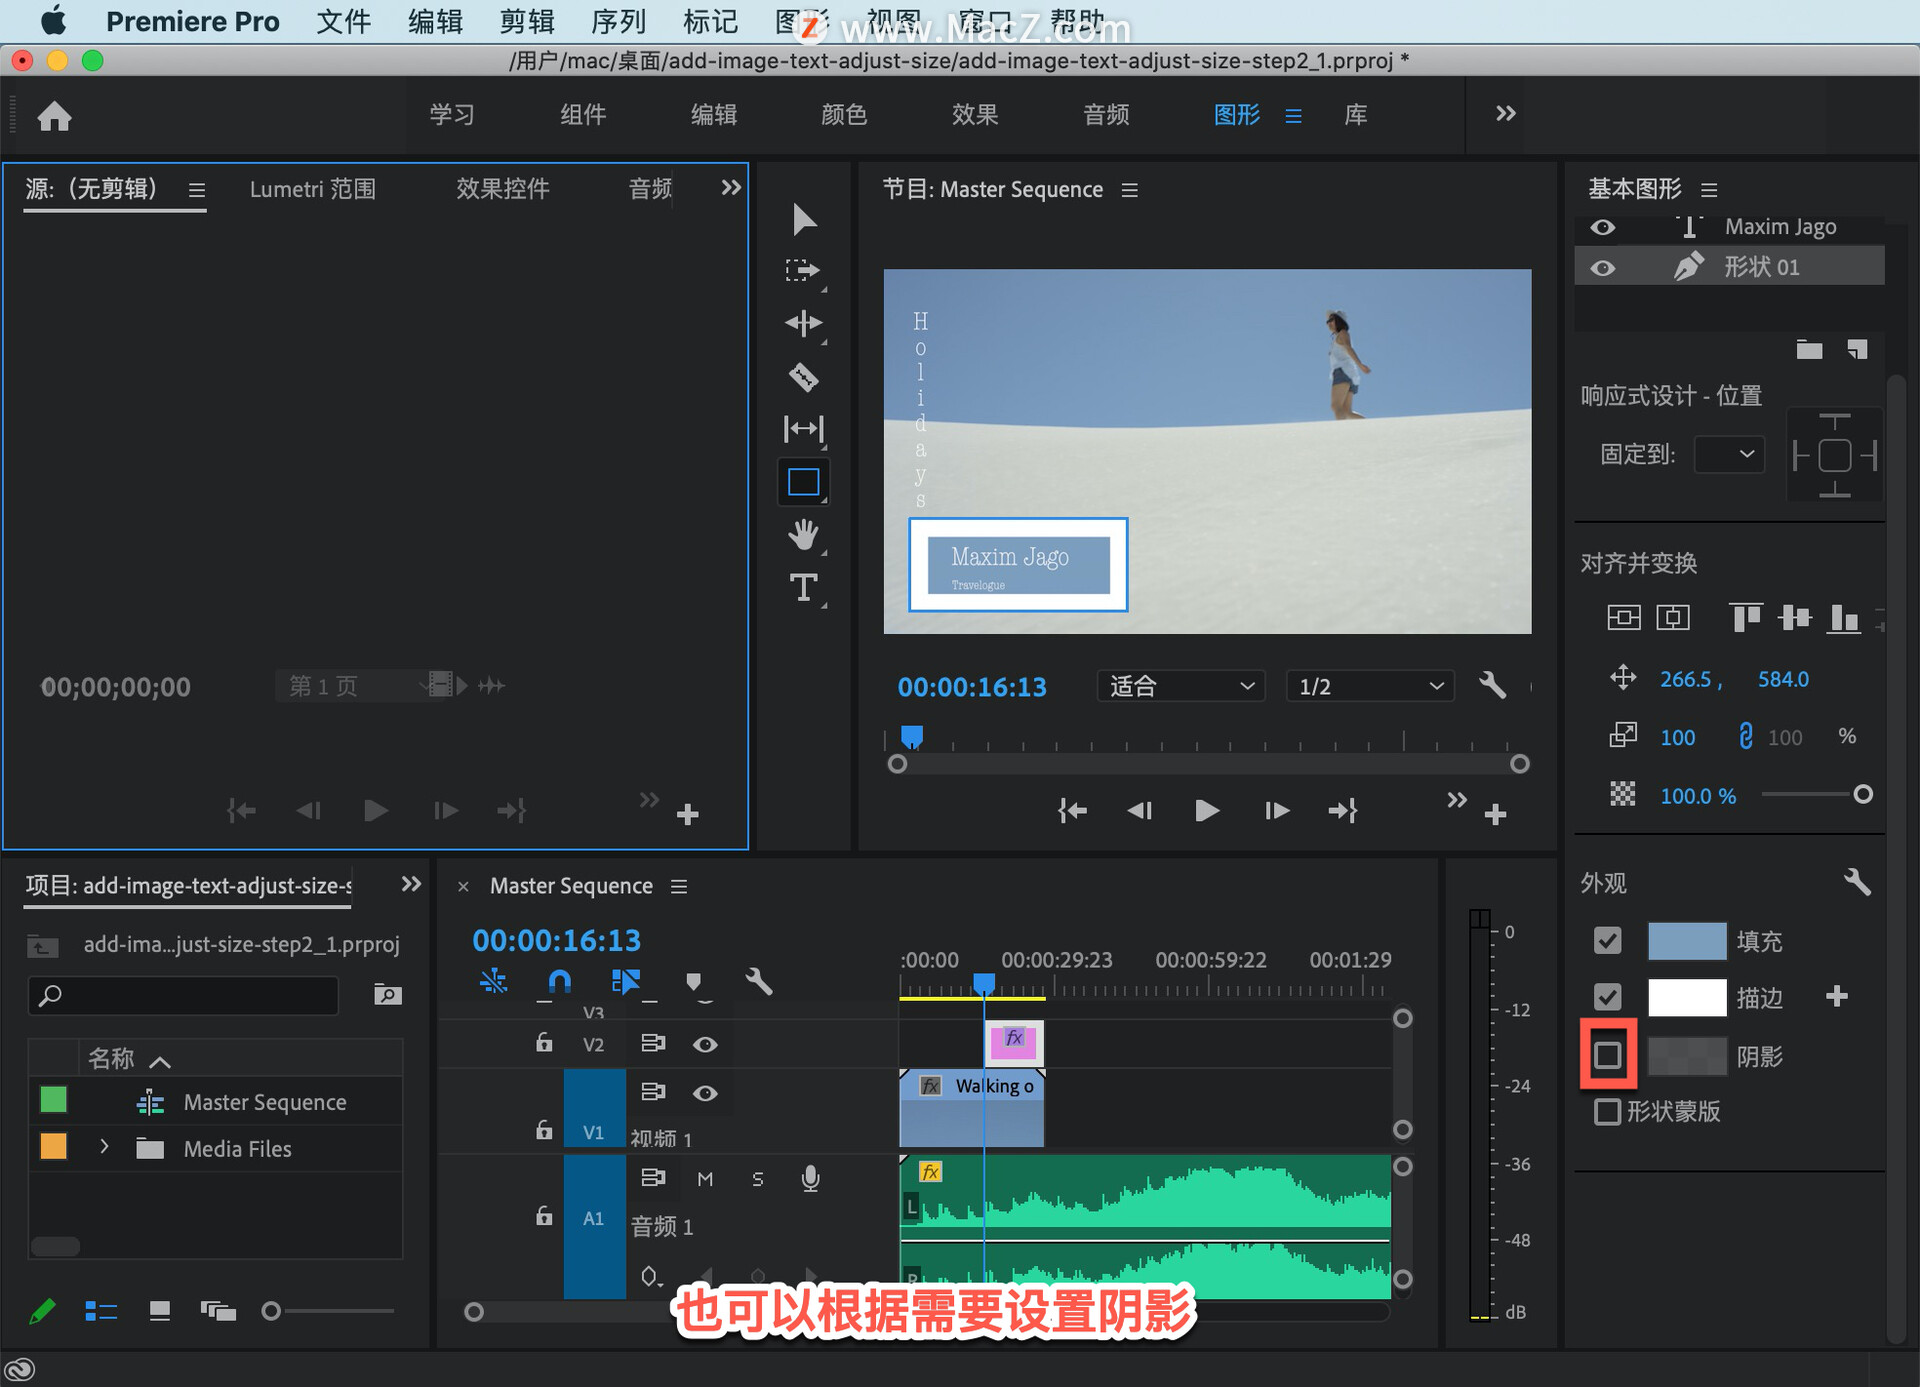Switch to Lumetri 范围 tab
The width and height of the screenshot is (1920, 1387).
click(313, 189)
